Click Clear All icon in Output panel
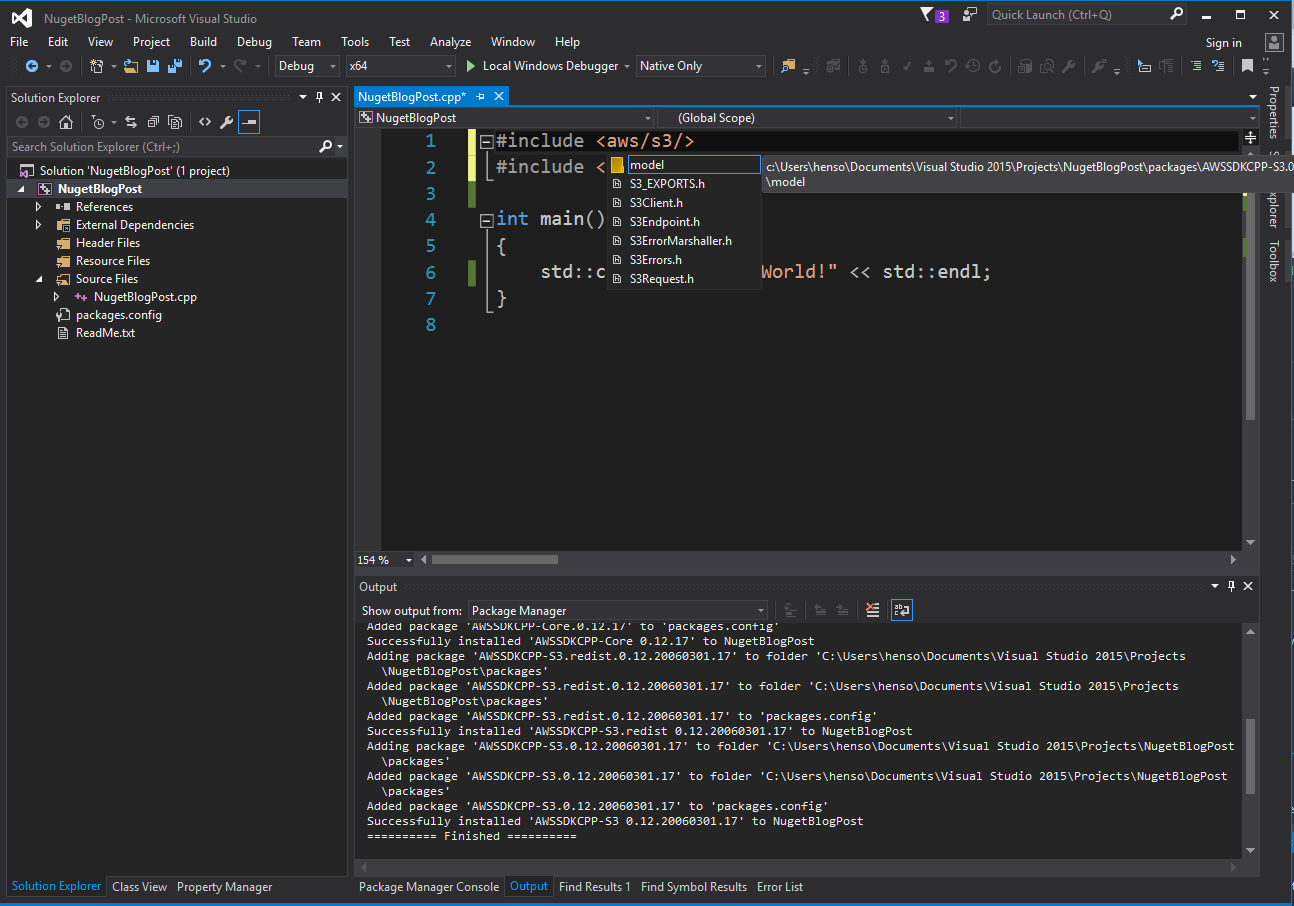This screenshot has width=1294, height=906. [873, 610]
